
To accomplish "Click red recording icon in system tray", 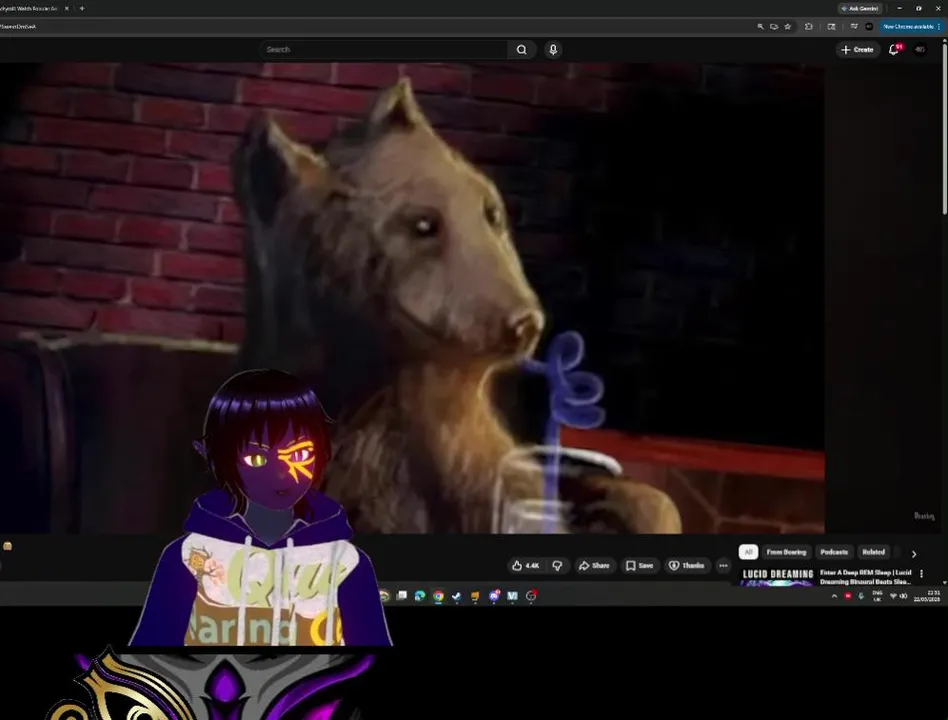I will 848,596.
